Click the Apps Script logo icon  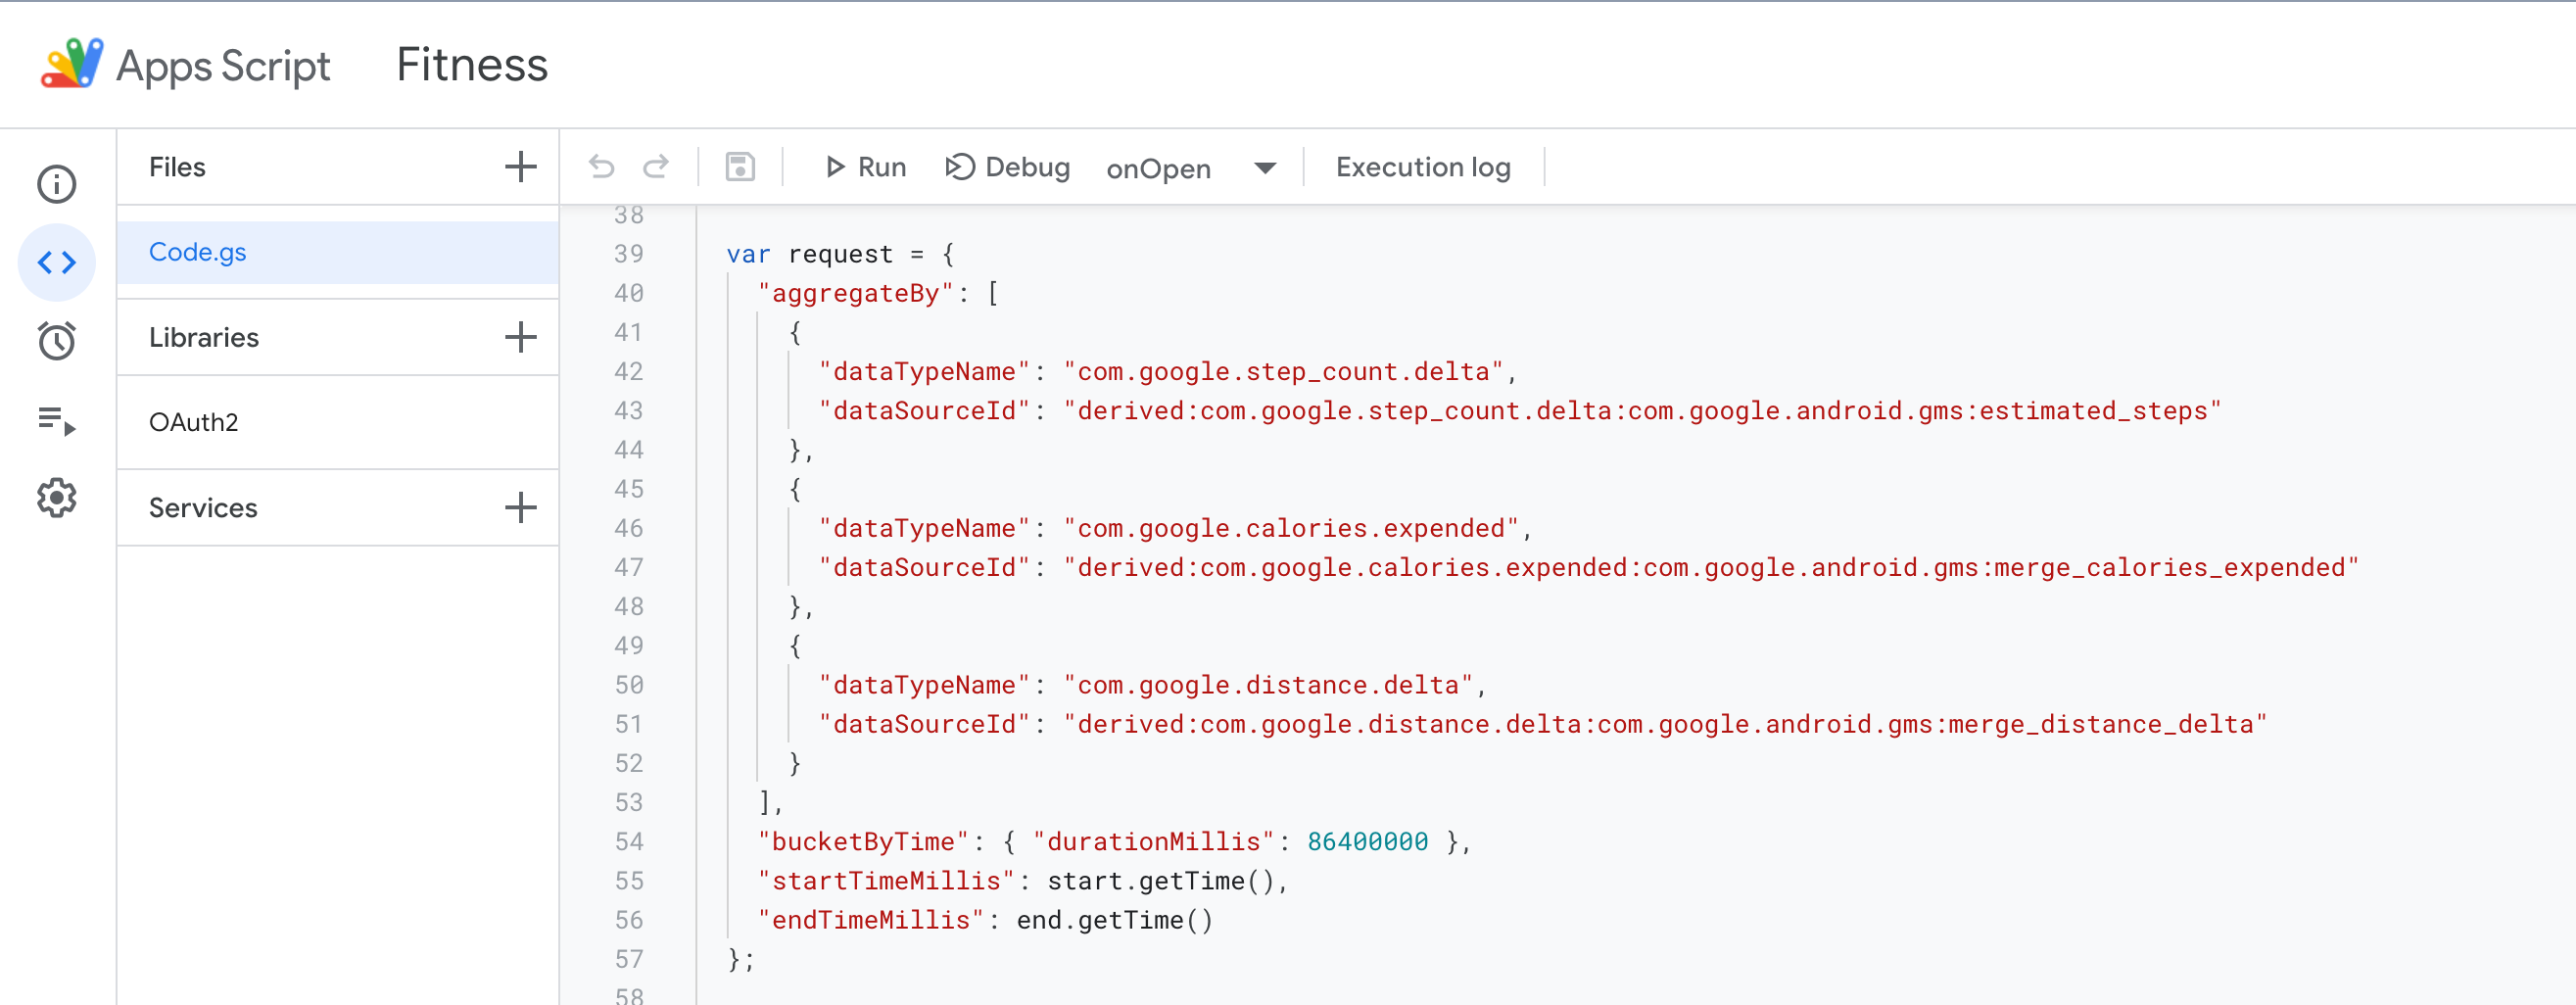pos(72,64)
